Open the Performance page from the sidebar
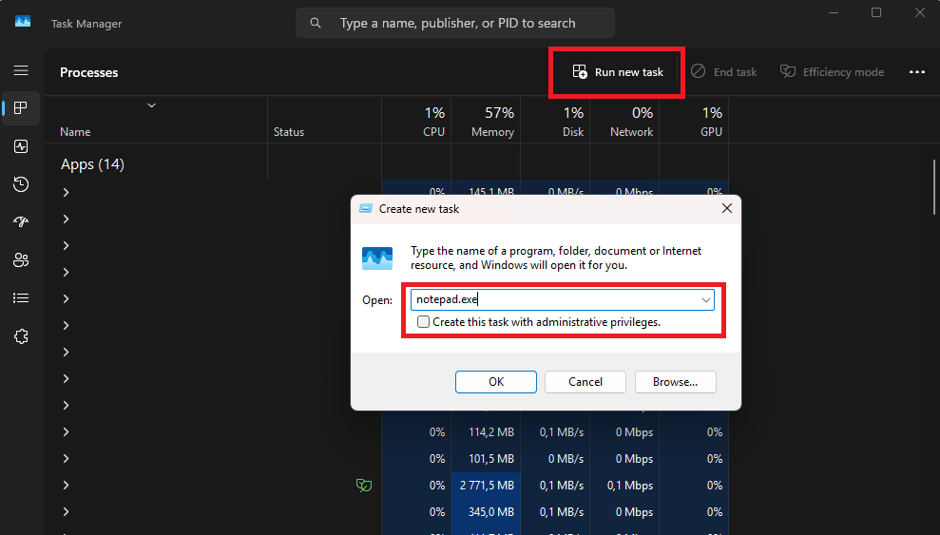 click(21, 146)
